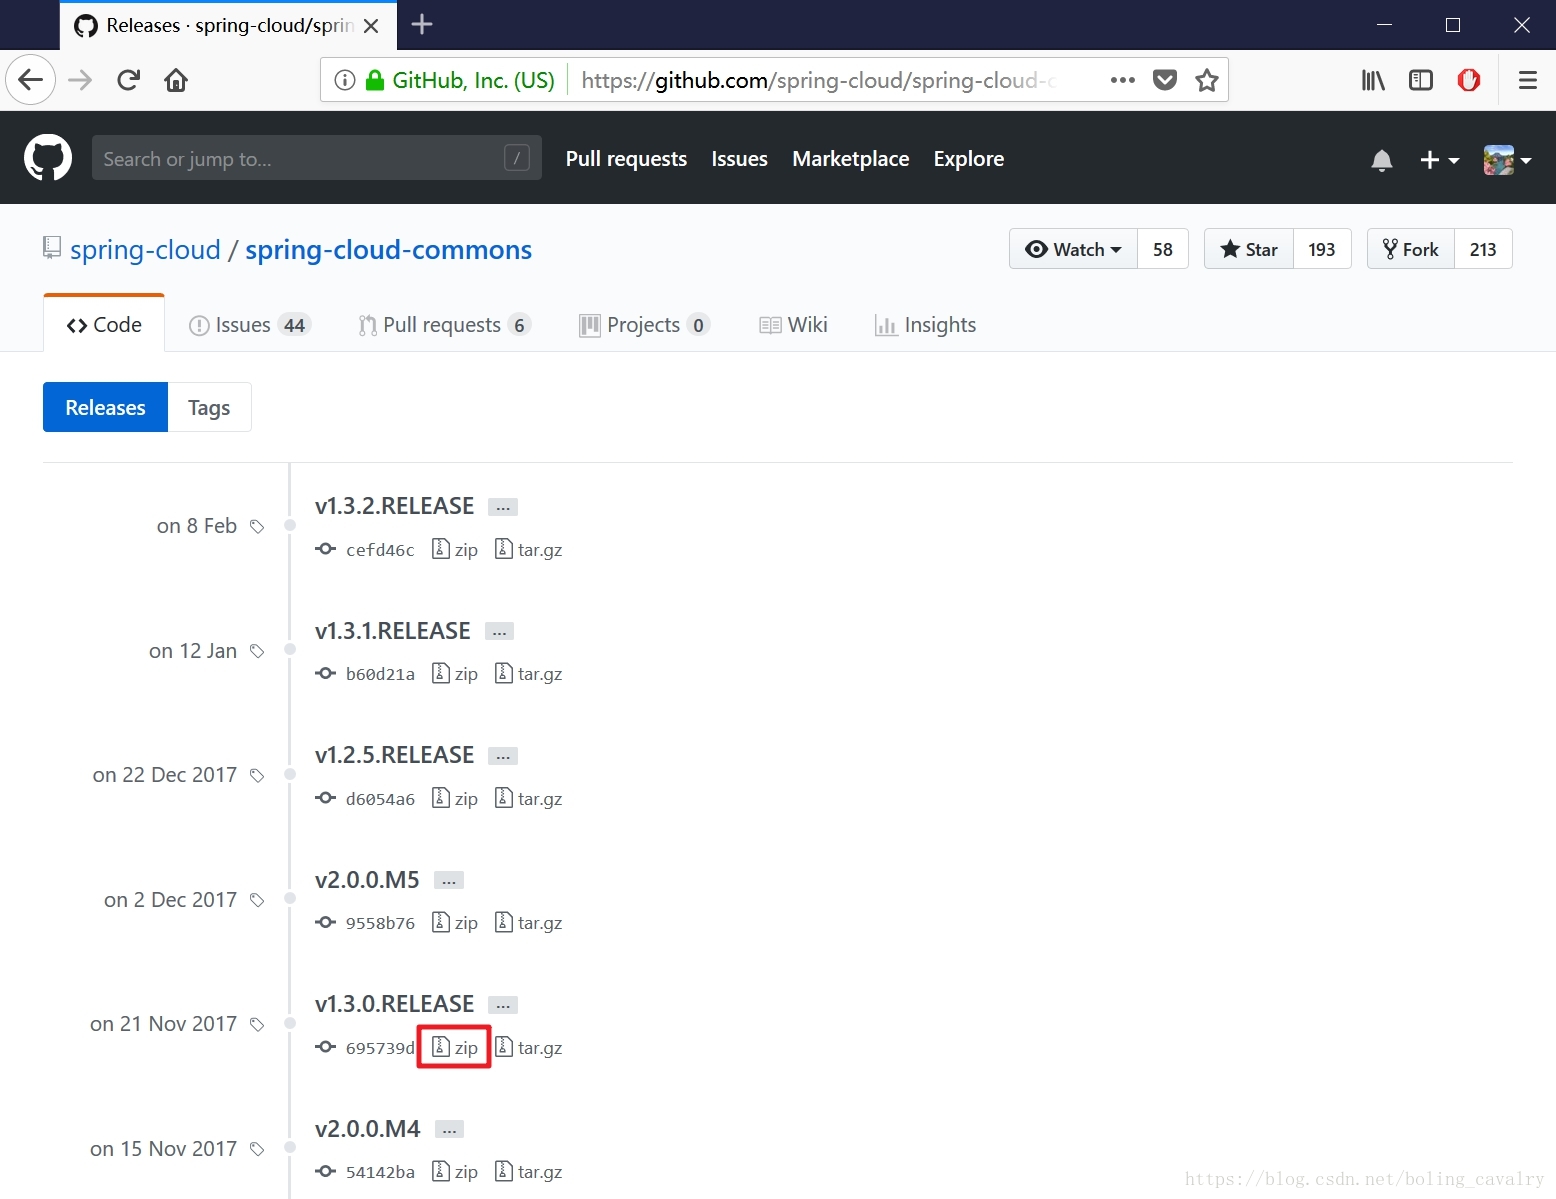Click the GitHub Octocat logo
The height and width of the screenshot is (1199, 1556).
pyautogui.click(x=48, y=158)
